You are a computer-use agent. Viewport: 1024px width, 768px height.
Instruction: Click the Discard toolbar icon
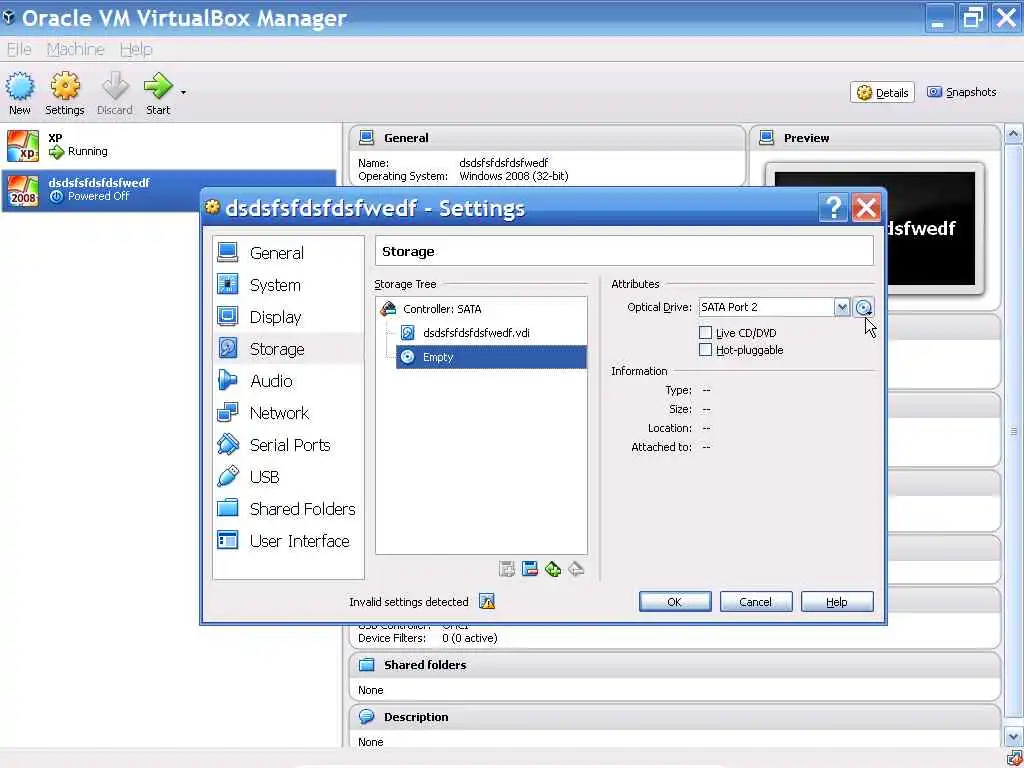[115, 93]
